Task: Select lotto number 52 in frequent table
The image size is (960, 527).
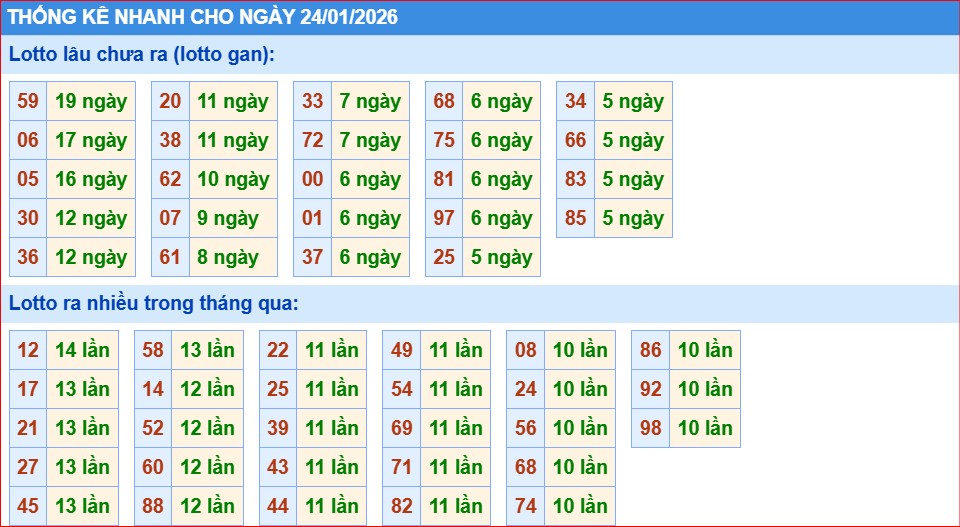Action: click(153, 428)
